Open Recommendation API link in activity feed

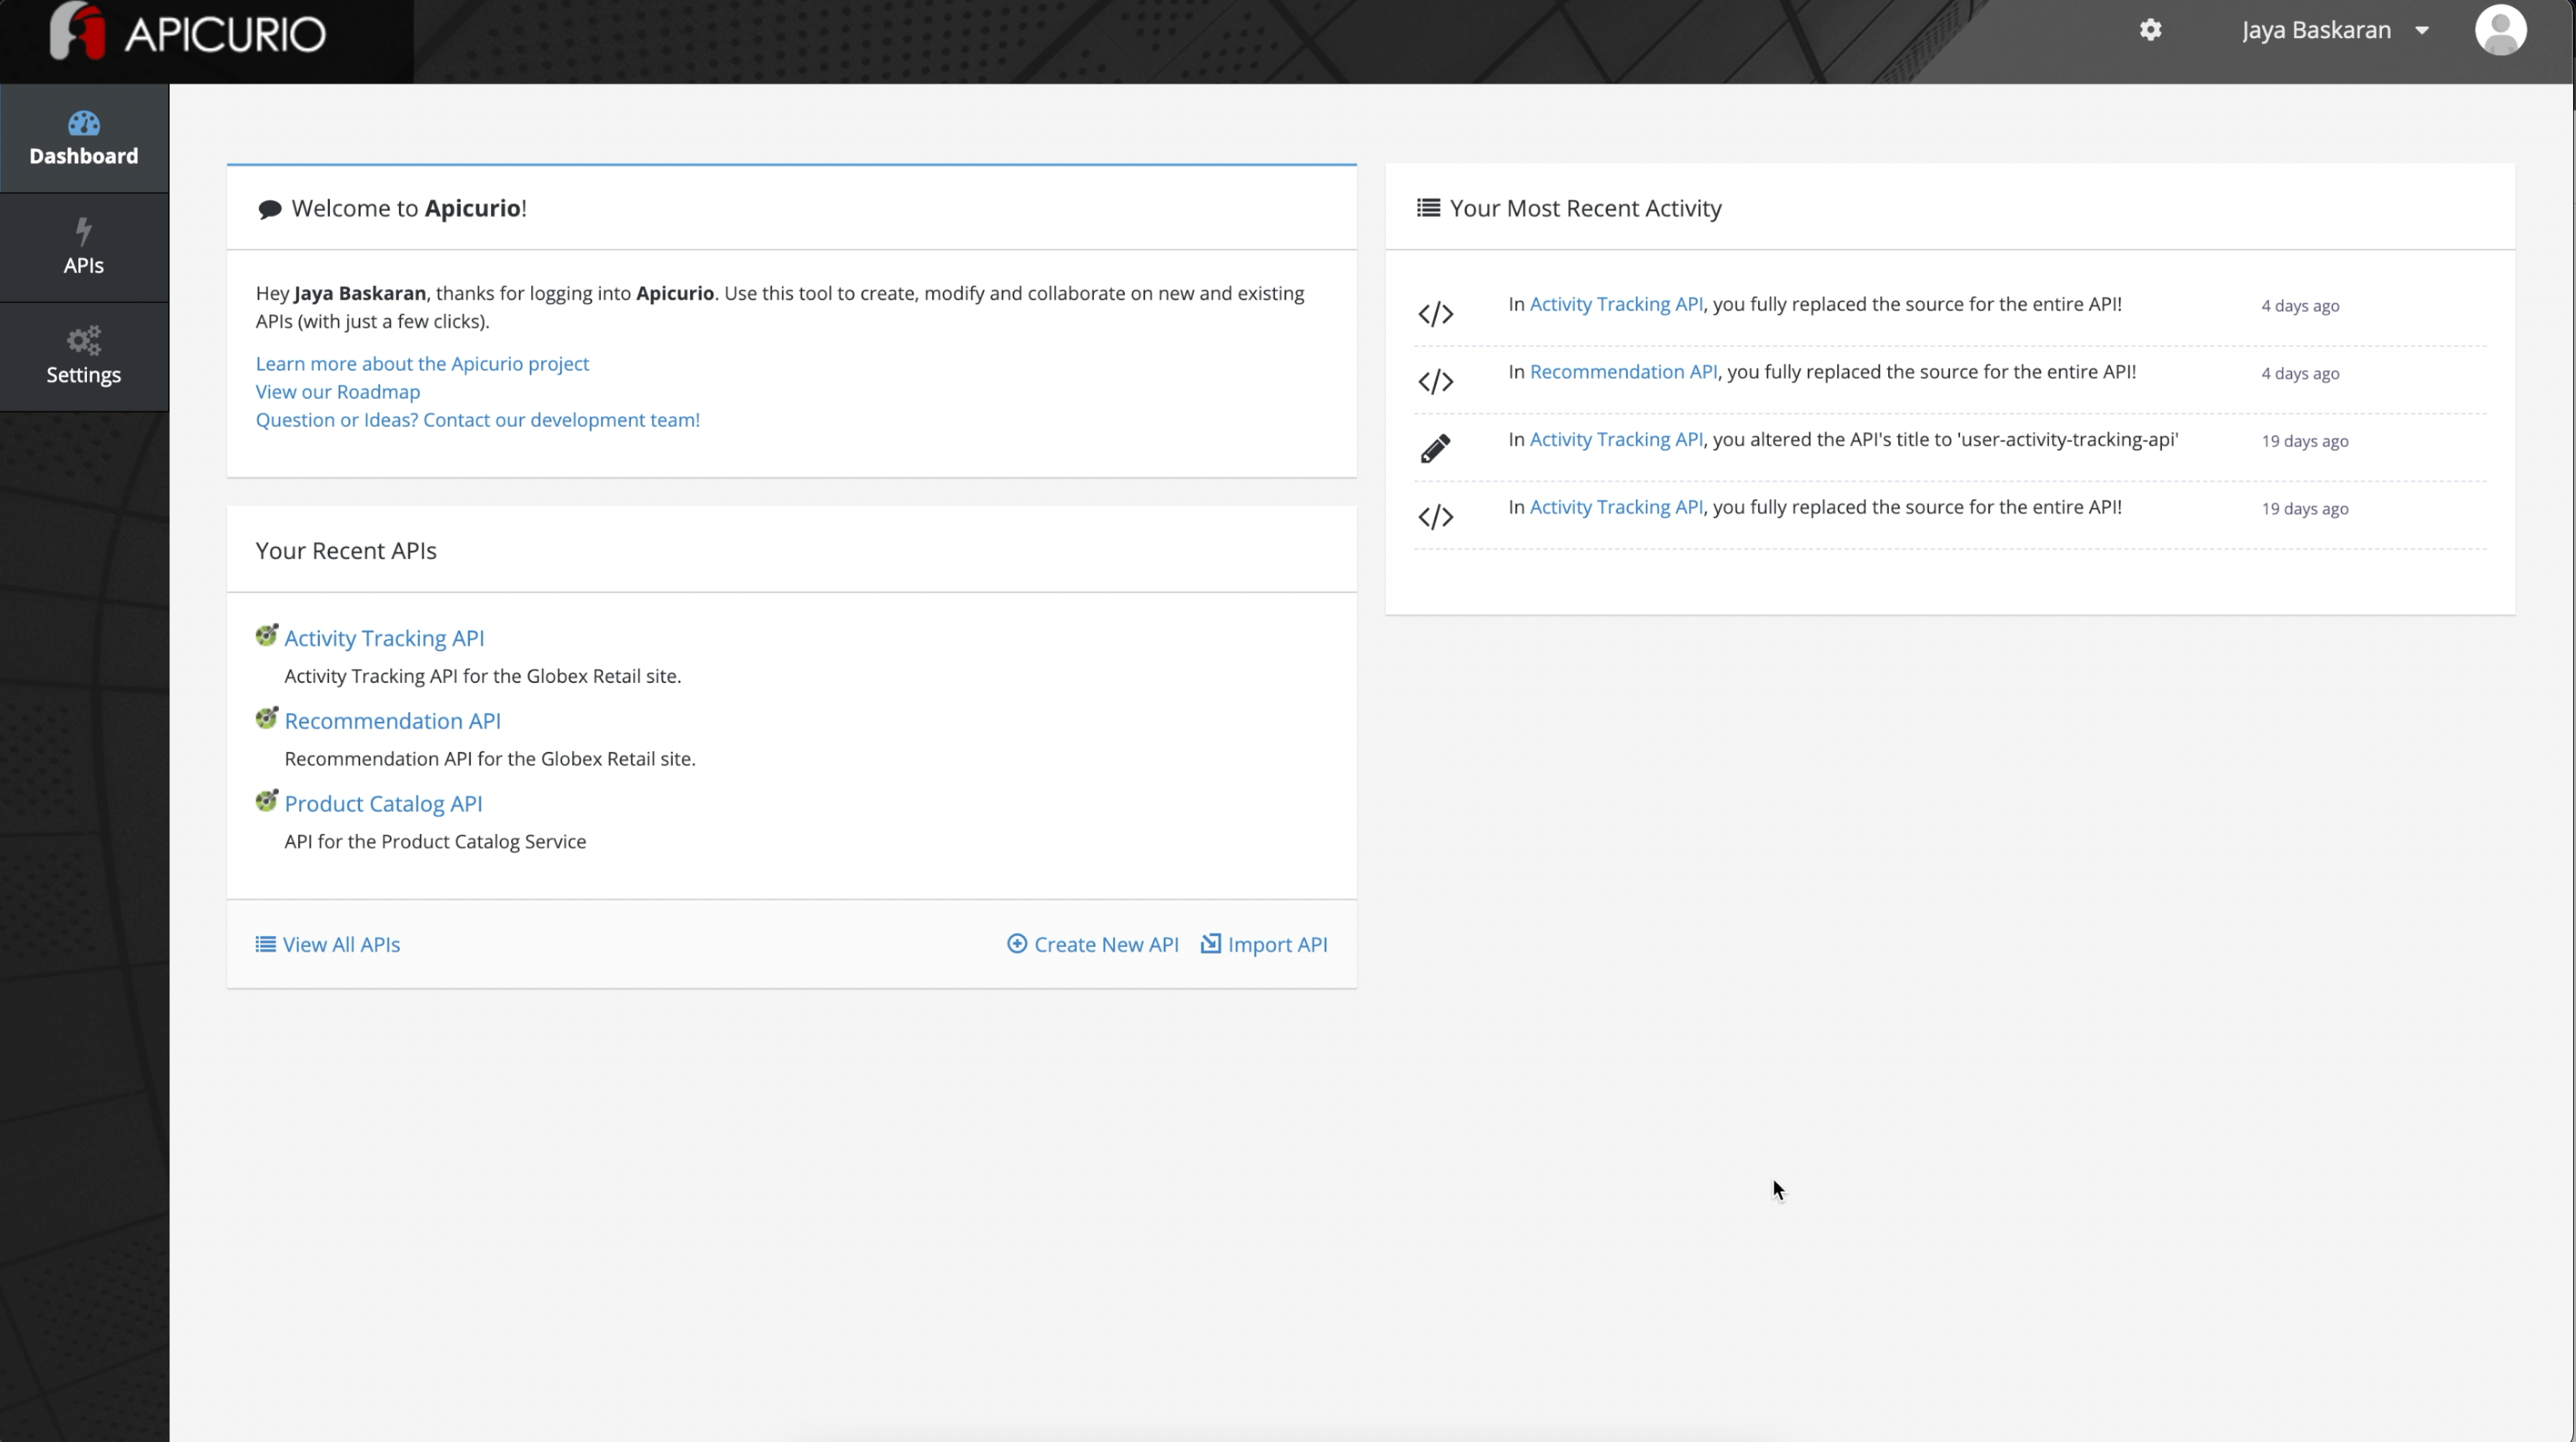tap(1623, 372)
